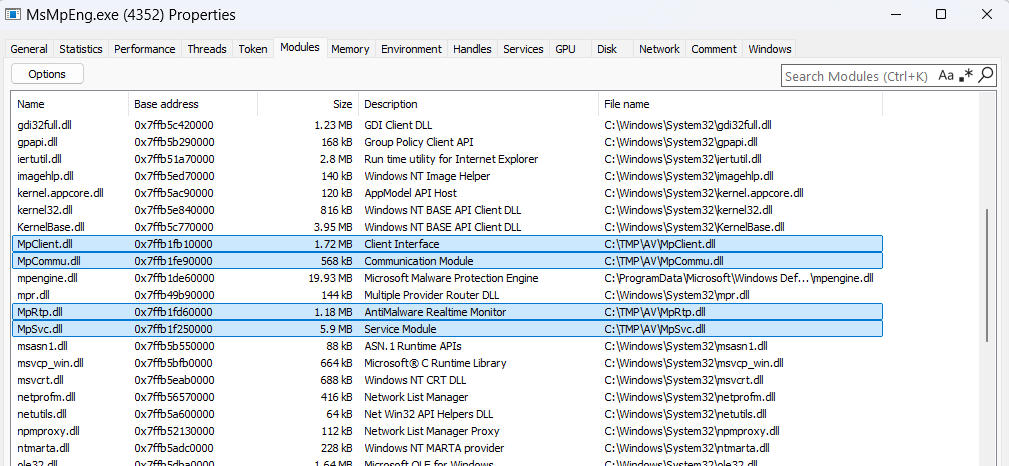Select the iertutil.dll module row

click(x=447, y=159)
